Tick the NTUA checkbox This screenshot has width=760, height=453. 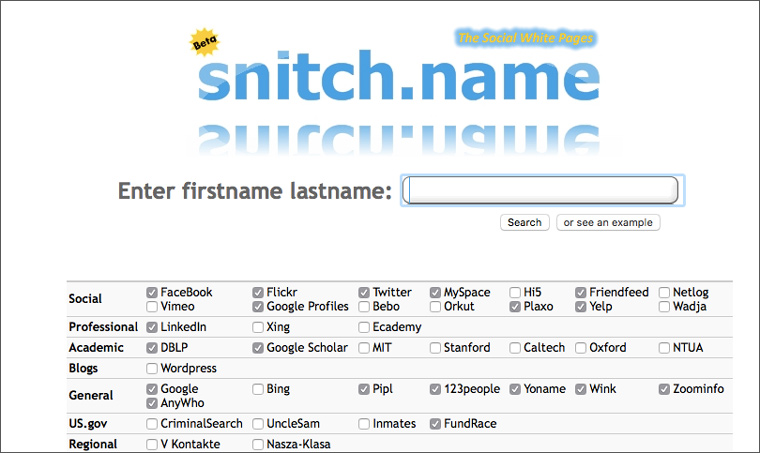[x=664, y=348]
